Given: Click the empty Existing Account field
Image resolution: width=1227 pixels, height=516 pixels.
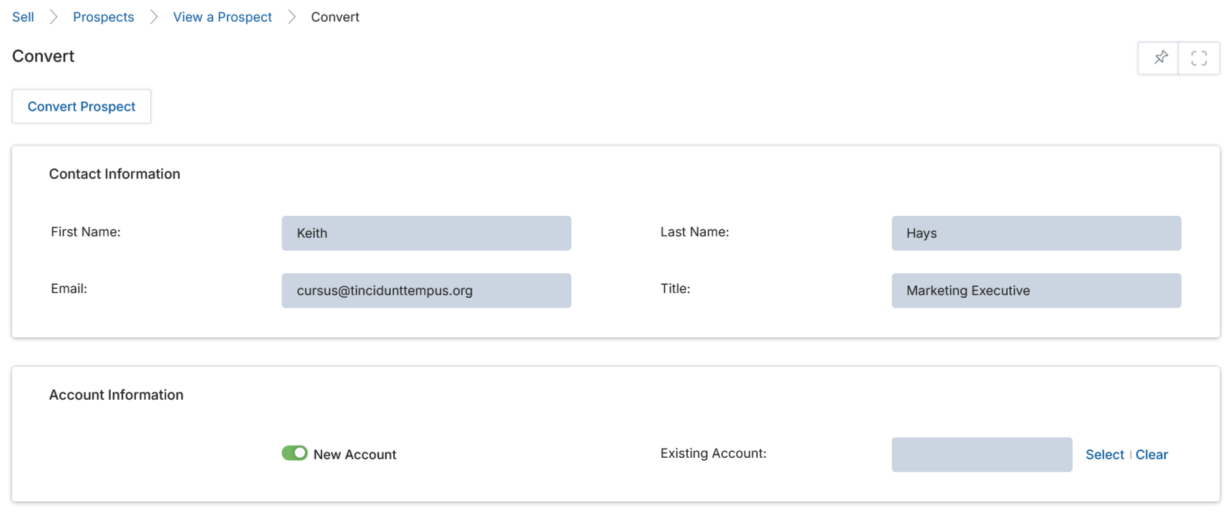Looking at the screenshot, I should pyautogui.click(x=982, y=454).
